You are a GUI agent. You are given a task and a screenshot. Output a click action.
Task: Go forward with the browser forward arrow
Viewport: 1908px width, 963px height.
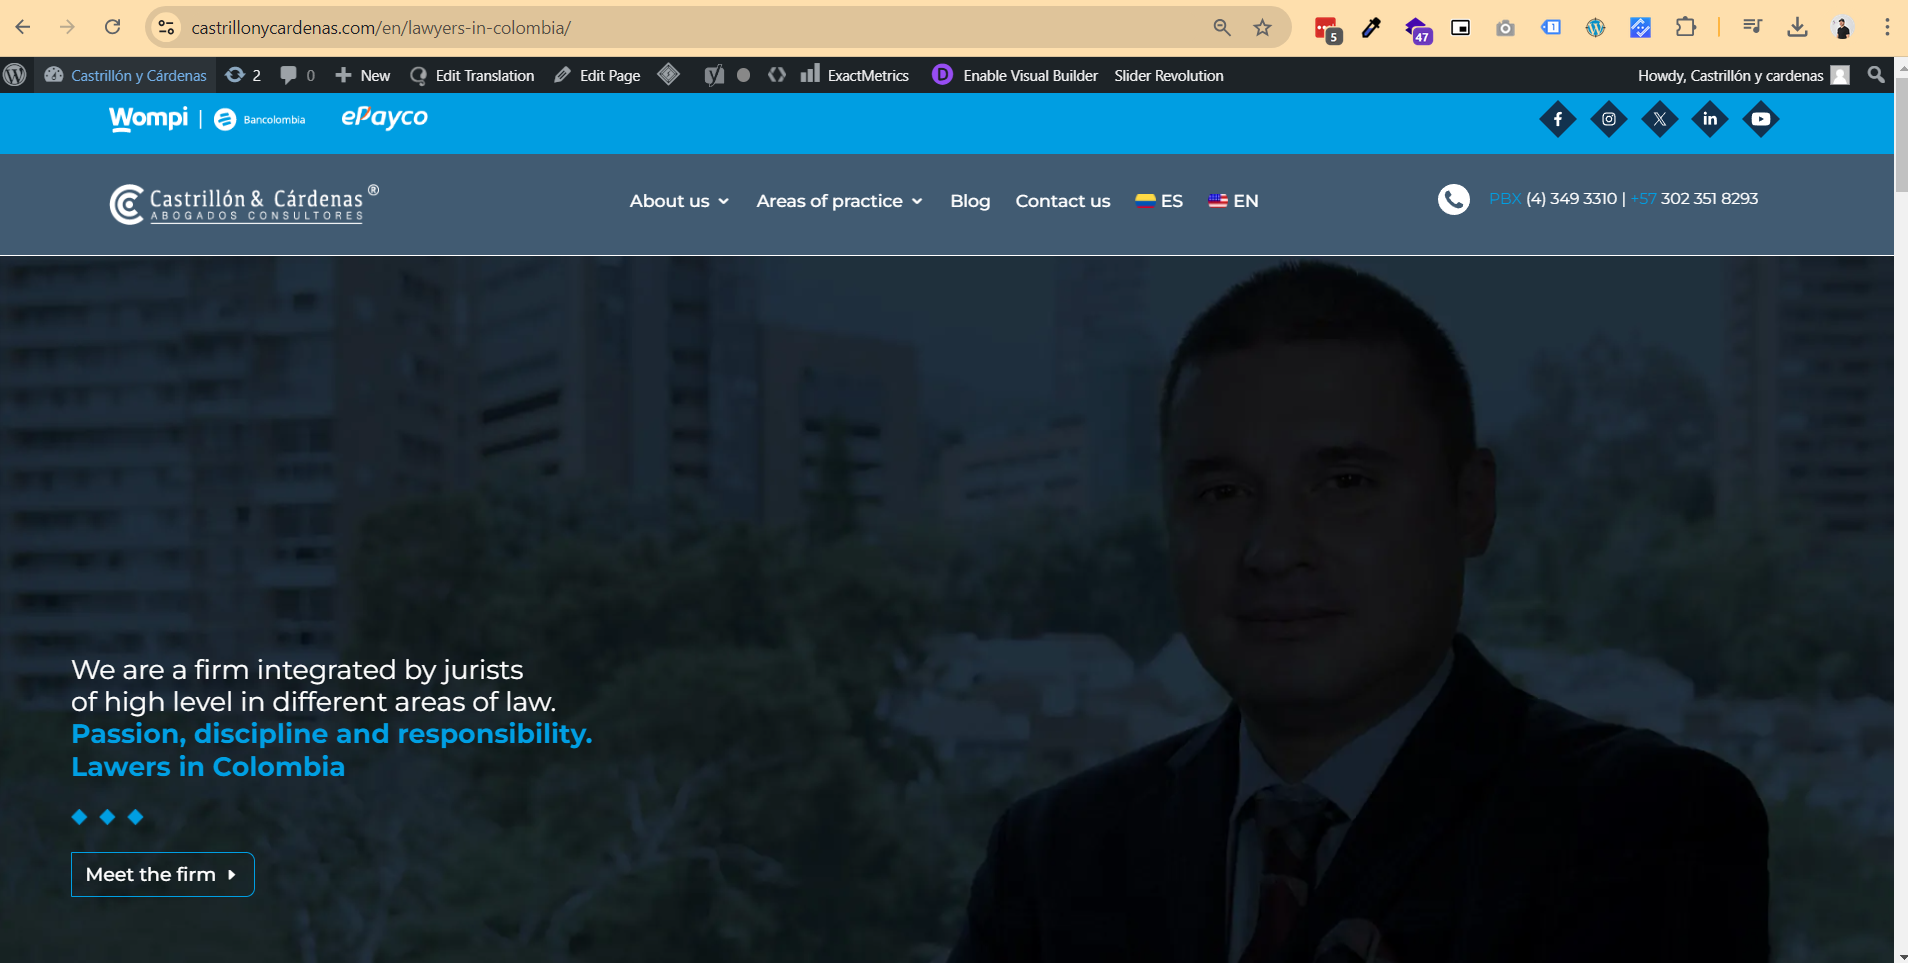[x=67, y=27]
